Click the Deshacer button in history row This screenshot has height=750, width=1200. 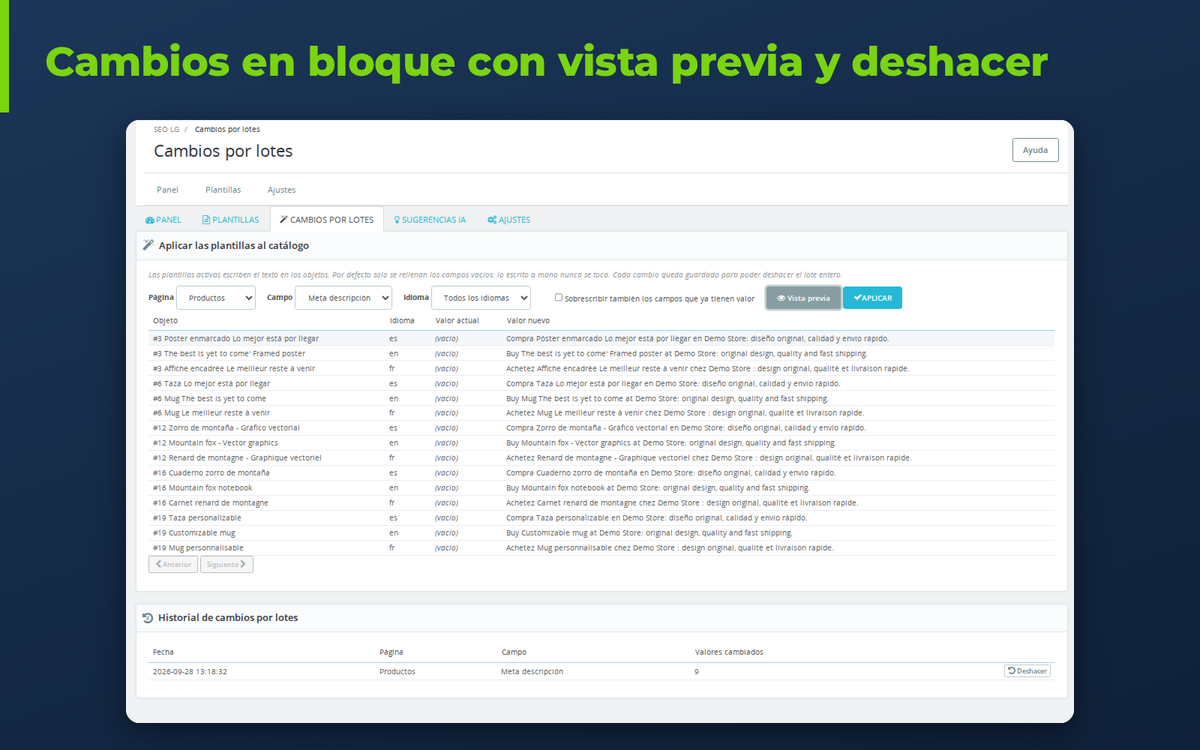(1027, 671)
